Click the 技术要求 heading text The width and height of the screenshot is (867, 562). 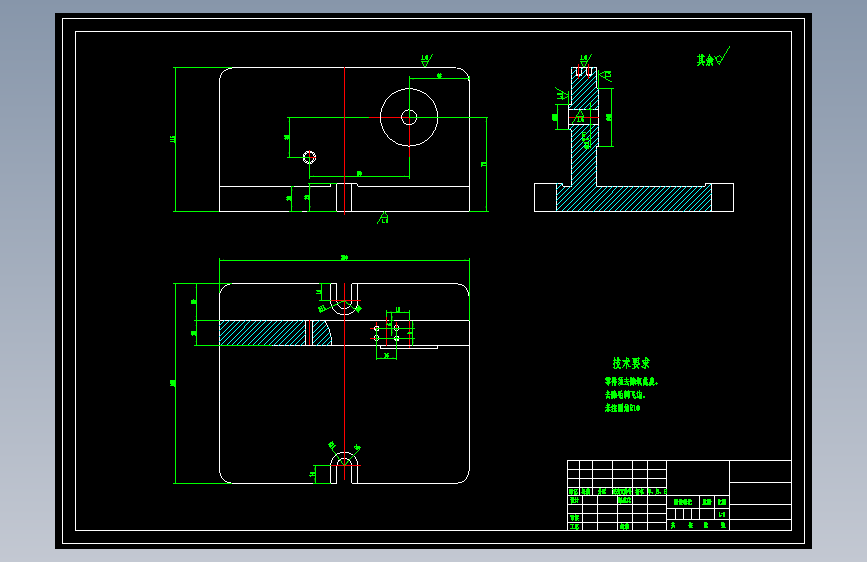pos(631,363)
